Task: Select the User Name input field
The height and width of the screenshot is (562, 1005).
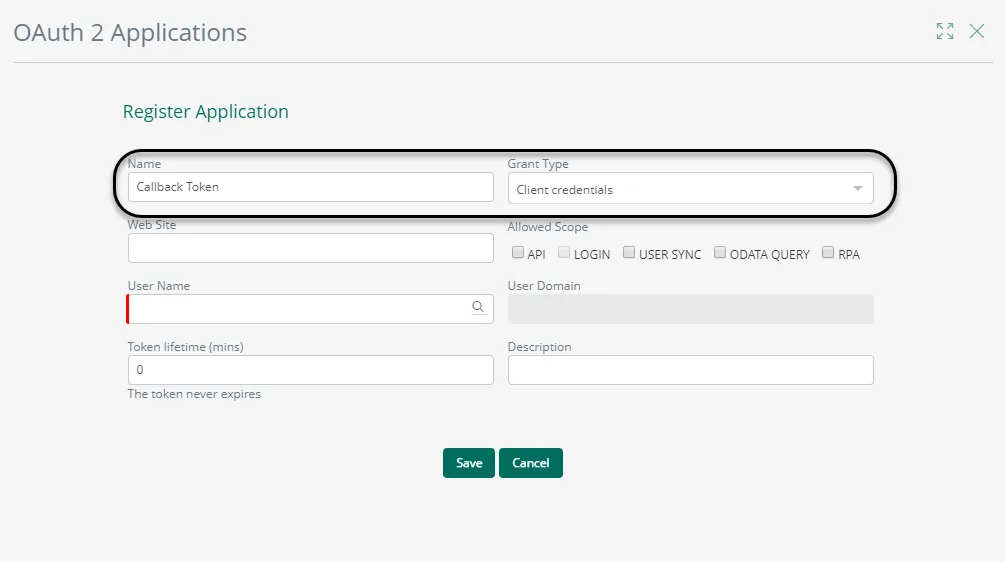Action: tap(311, 309)
